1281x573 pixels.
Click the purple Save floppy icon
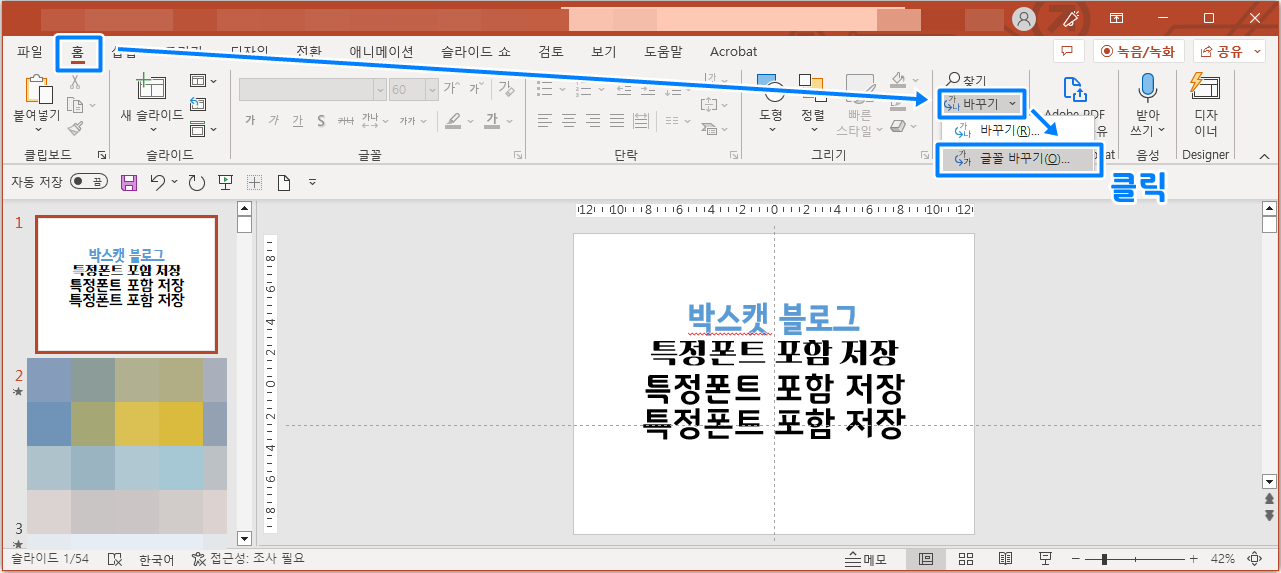[x=129, y=182]
